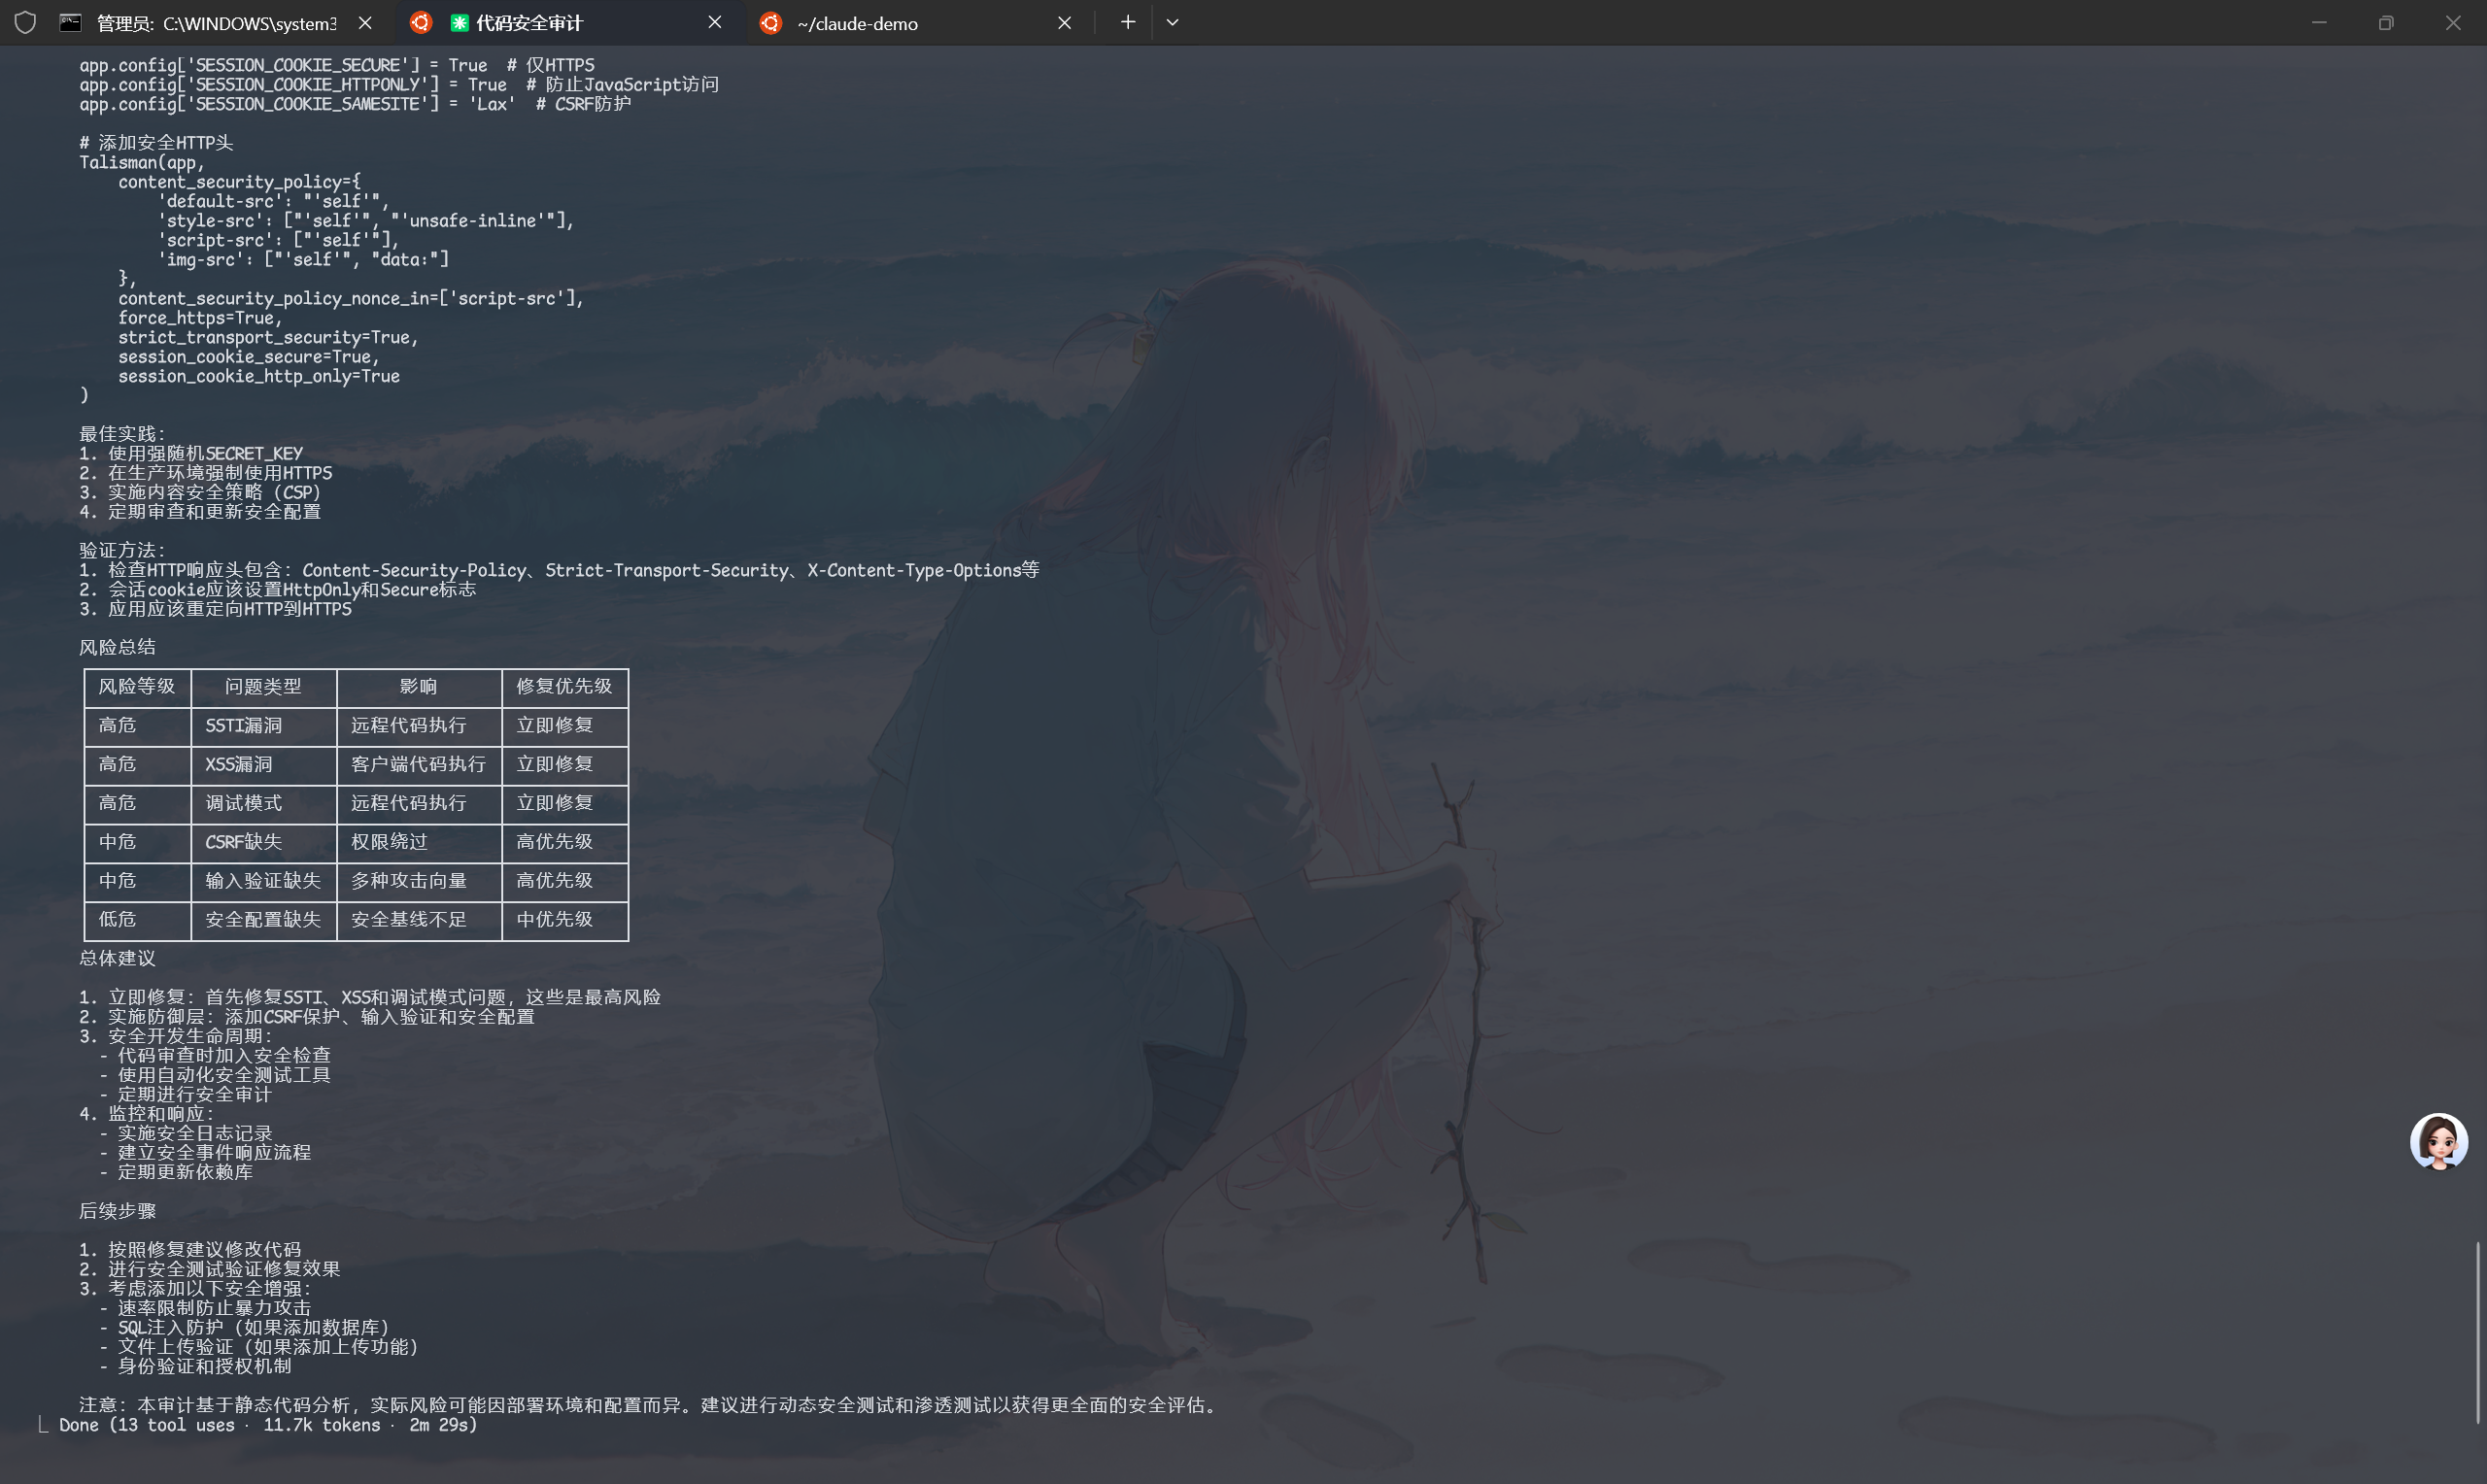The width and height of the screenshot is (2487, 1484).
Task: Click Ubuntu icon on 代码安全审计 tab
Action: (421, 22)
